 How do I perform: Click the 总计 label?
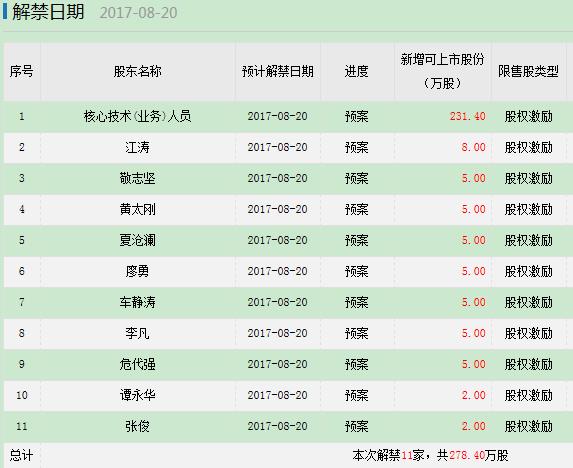pos(21,456)
